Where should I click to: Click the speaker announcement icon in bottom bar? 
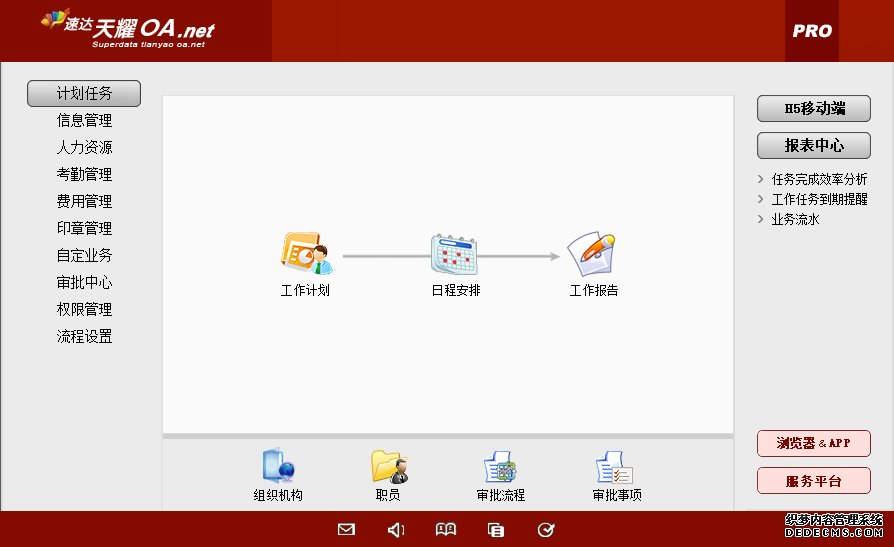point(396,530)
